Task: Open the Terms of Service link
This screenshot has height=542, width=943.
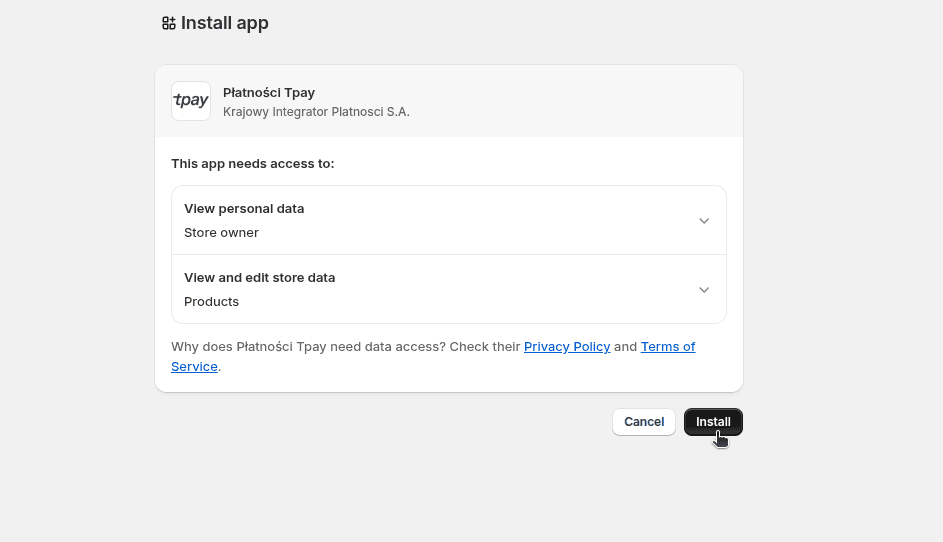Action: [667, 347]
